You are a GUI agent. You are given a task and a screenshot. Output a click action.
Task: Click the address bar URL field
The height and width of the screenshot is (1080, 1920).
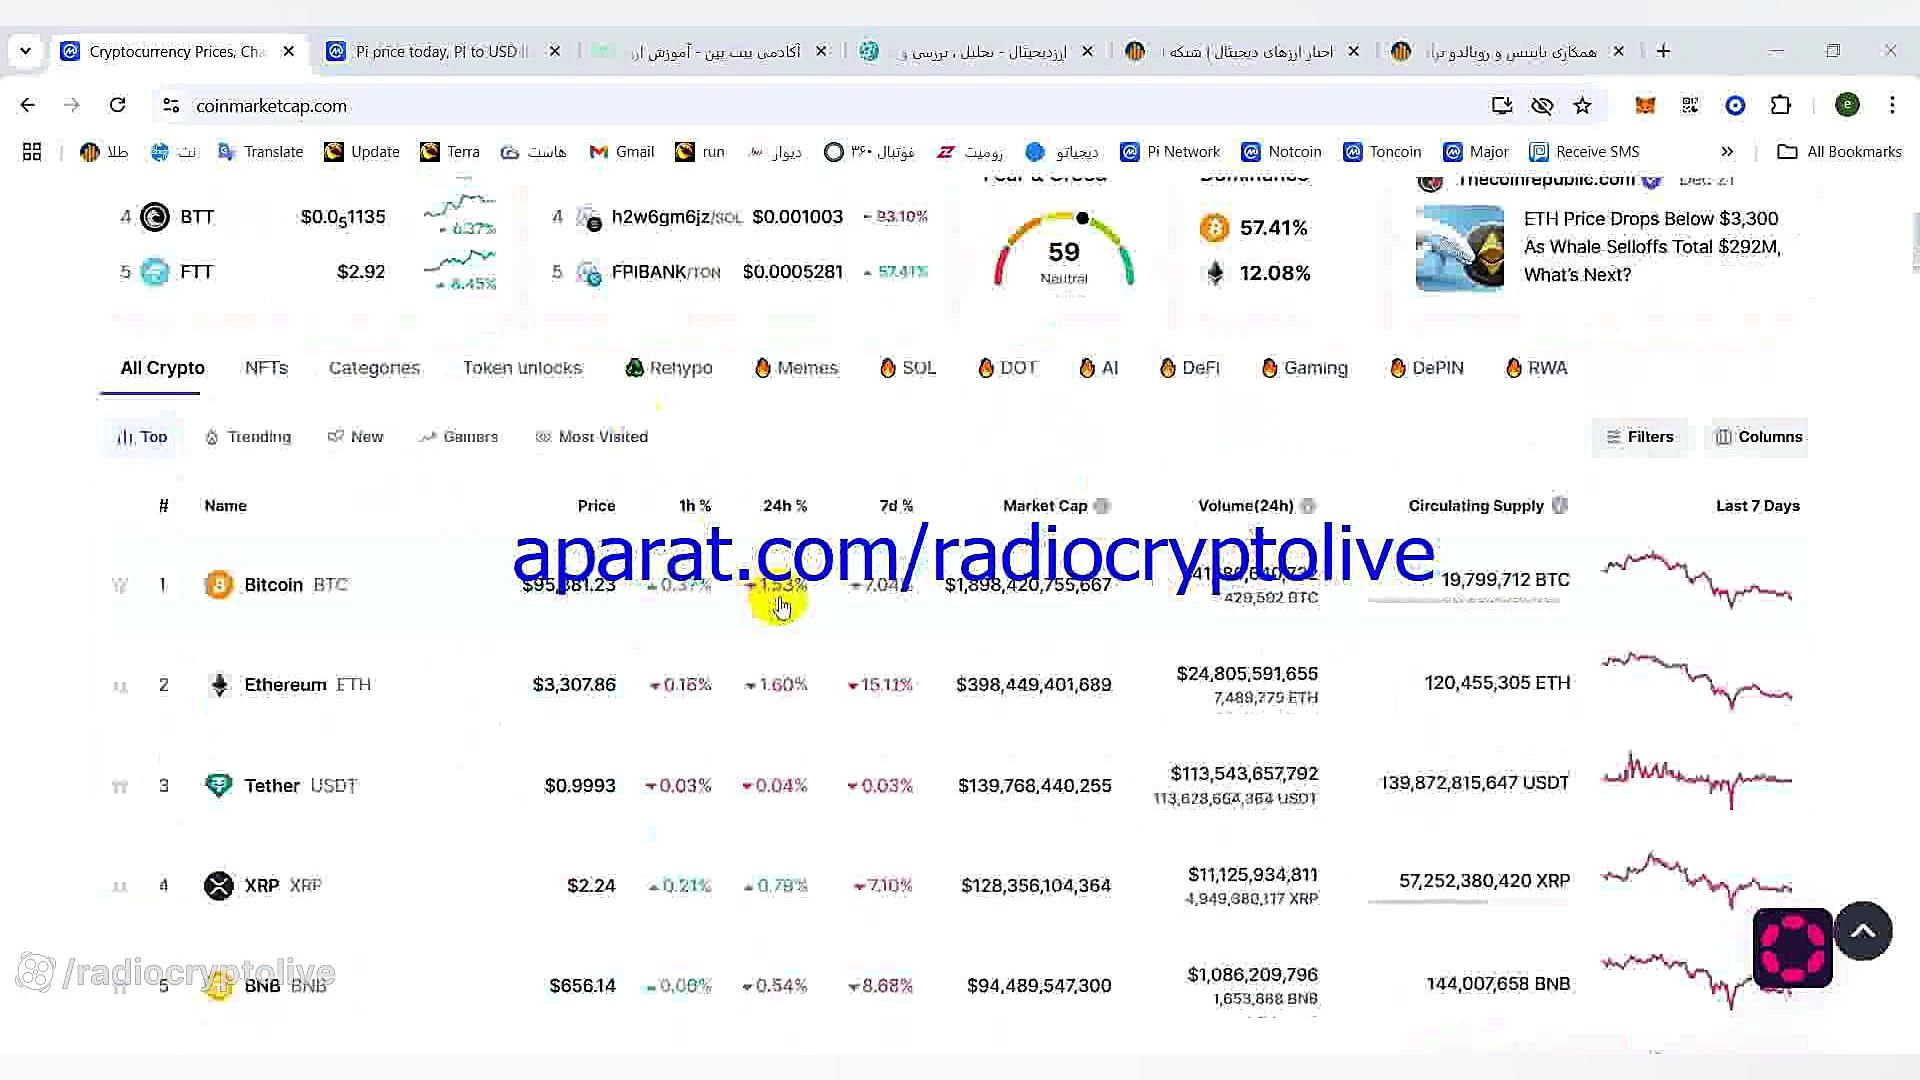click(x=830, y=105)
